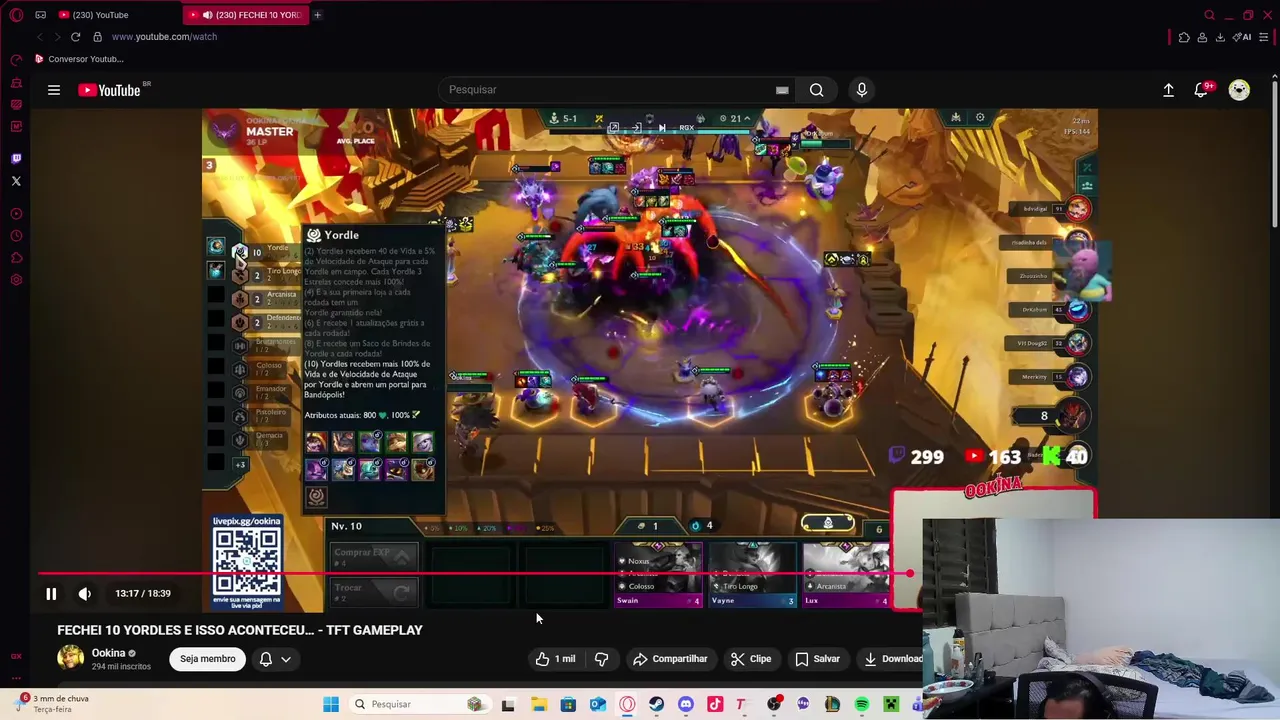Image resolution: width=1280 pixels, height=720 pixels.
Task: Open the YouTube create upload button
Action: coord(1168,90)
